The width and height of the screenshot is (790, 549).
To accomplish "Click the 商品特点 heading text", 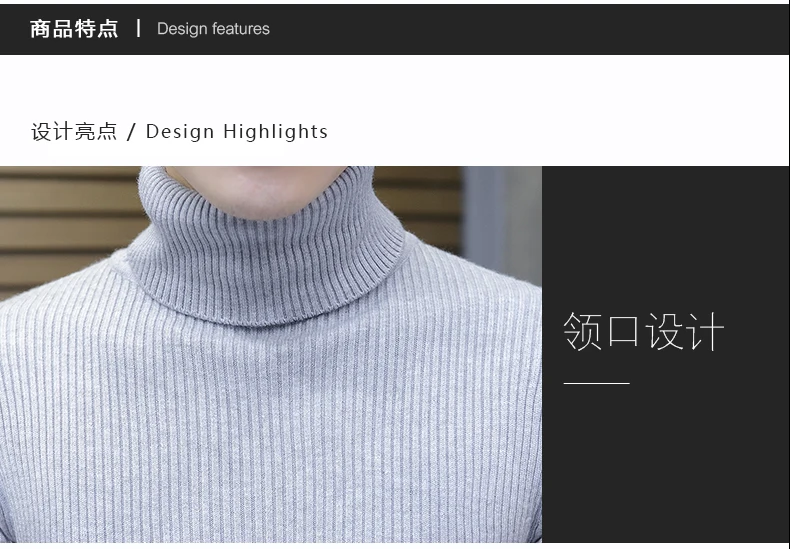I will click(74, 29).
